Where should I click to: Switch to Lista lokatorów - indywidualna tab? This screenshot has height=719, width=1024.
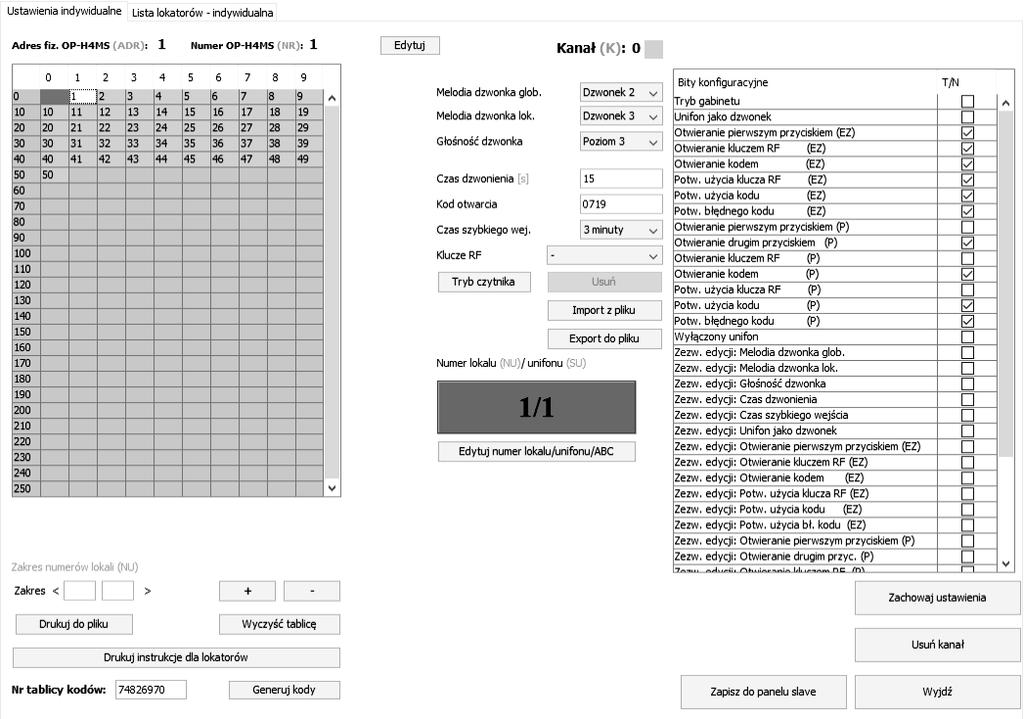202,12
